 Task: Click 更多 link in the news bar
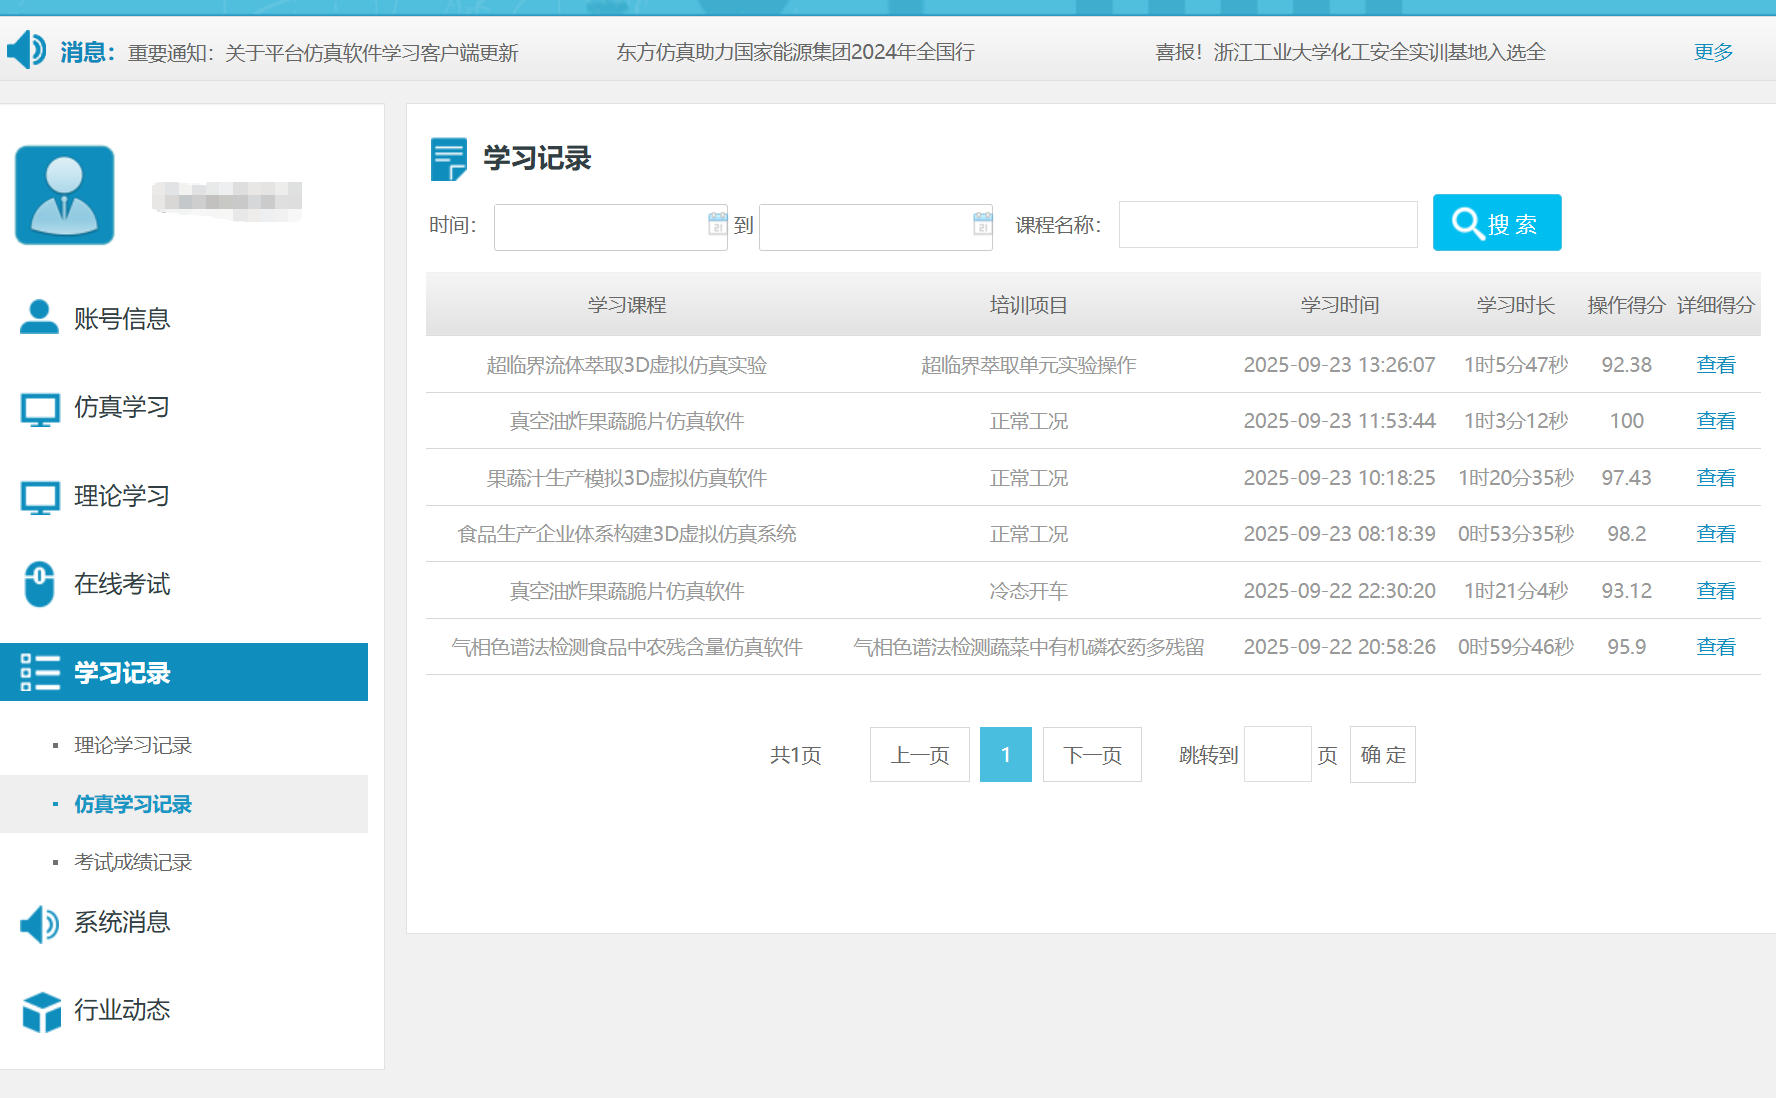1712,52
